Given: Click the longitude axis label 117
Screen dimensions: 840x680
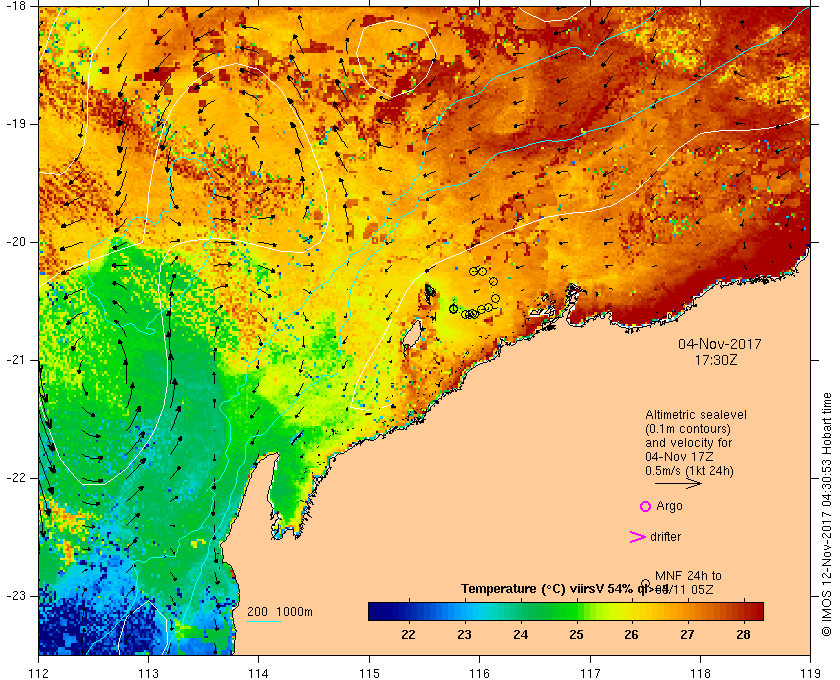Looking at the screenshot, I should [590, 672].
